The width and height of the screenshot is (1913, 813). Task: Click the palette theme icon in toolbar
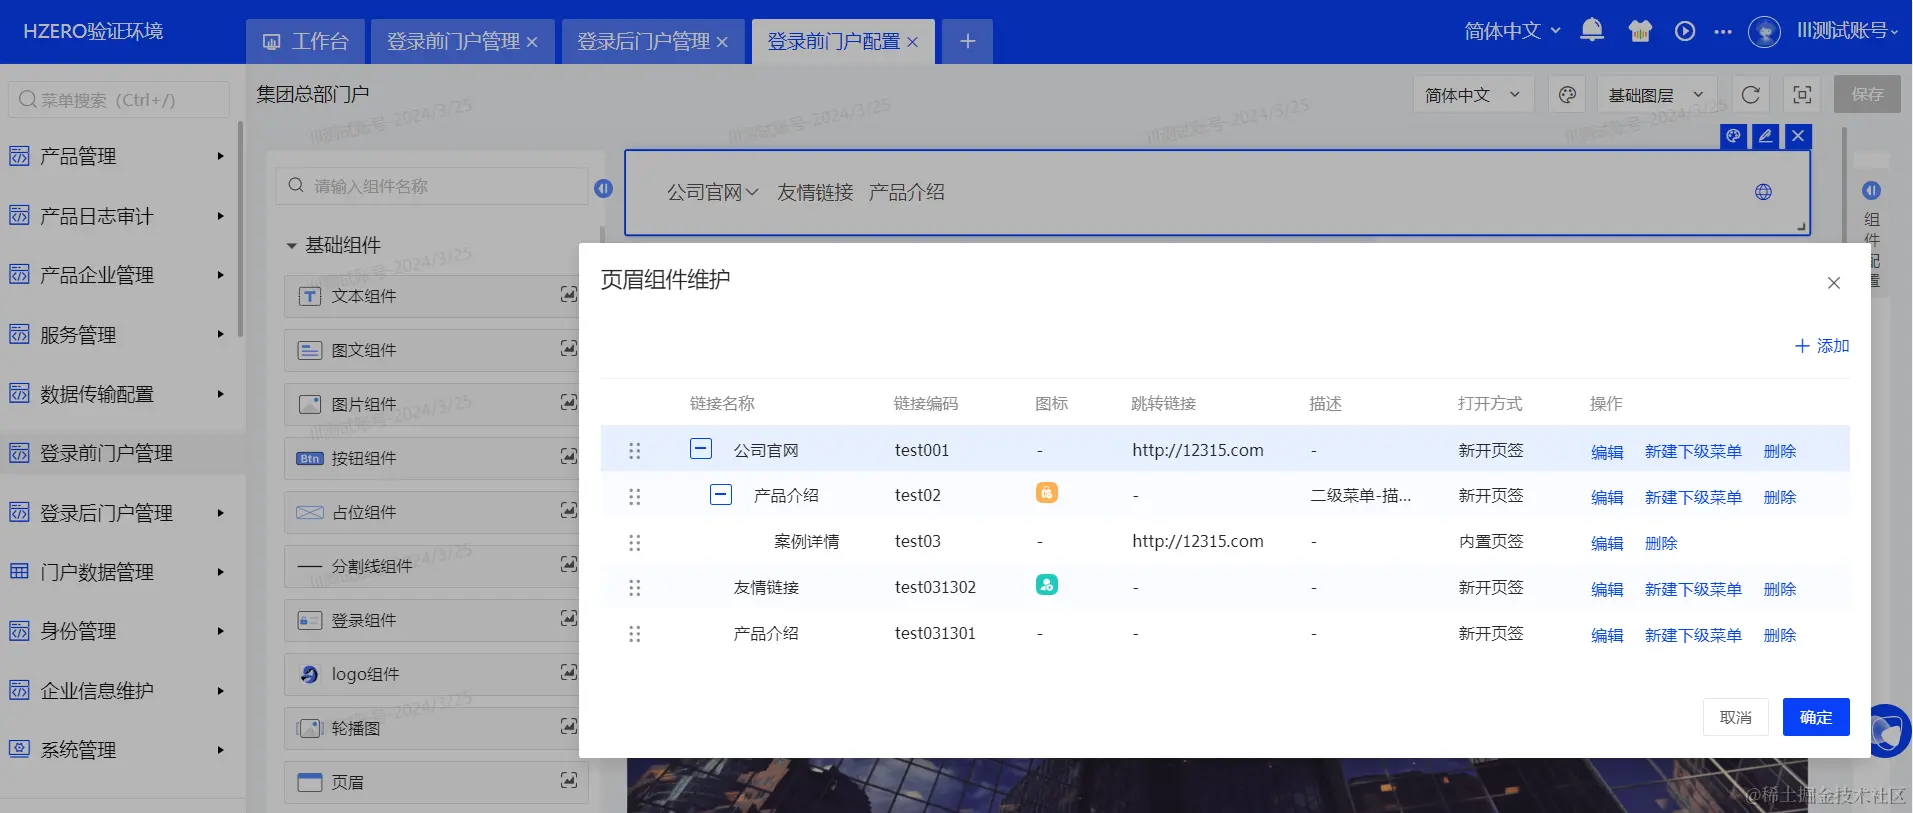pyautogui.click(x=1567, y=95)
